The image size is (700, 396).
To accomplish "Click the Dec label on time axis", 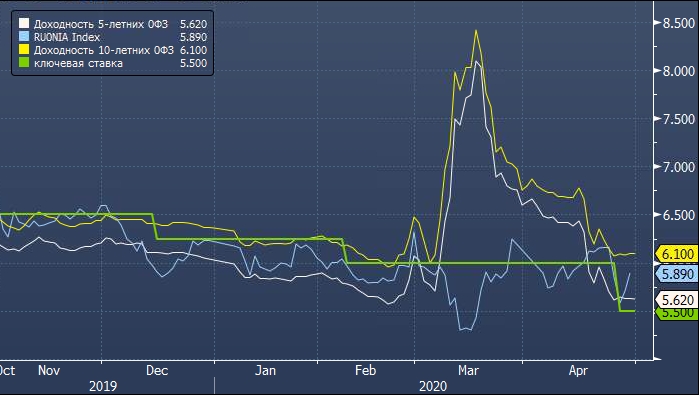I will tap(157, 371).
